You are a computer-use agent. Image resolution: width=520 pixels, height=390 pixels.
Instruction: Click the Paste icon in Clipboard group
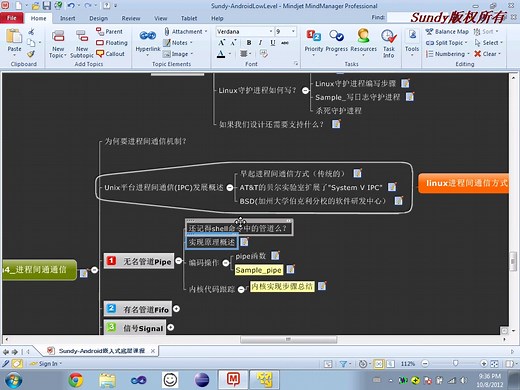(x=14, y=37)
